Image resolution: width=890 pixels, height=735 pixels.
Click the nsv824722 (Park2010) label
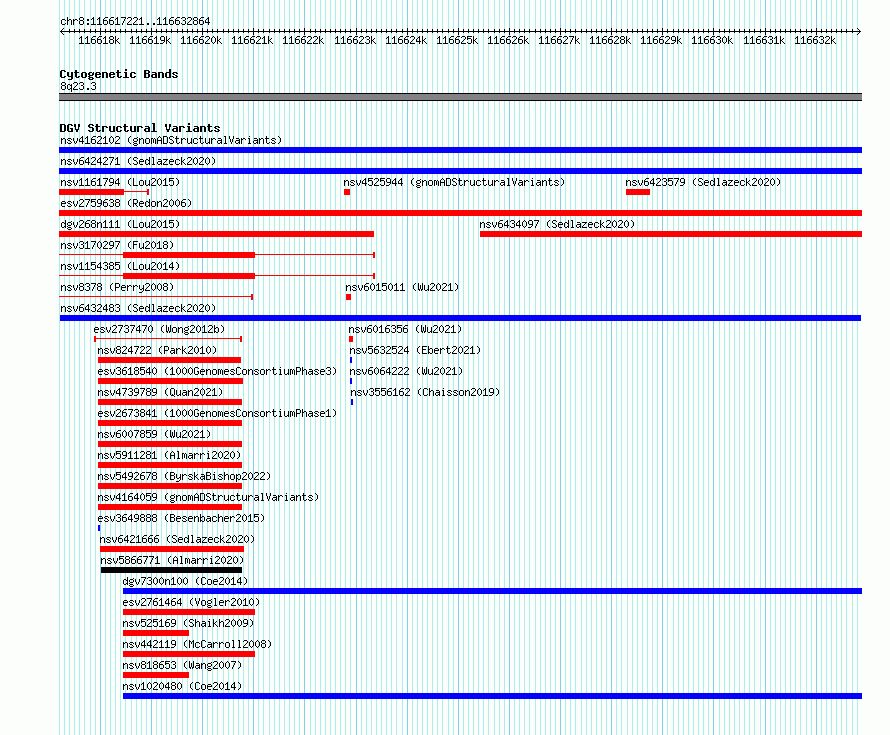(x=157, y=350)
